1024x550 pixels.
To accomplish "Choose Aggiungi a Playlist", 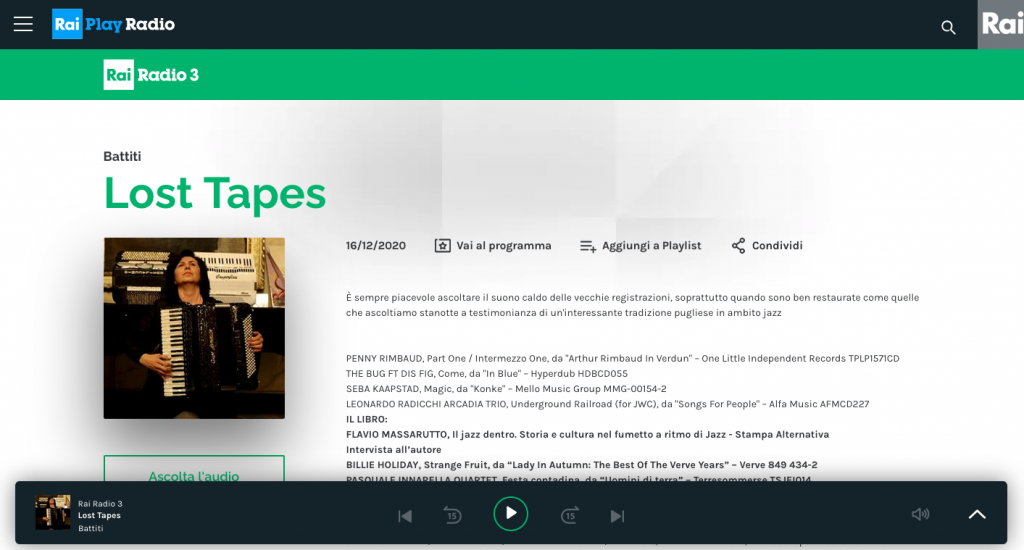I will (x=651, y=246).
